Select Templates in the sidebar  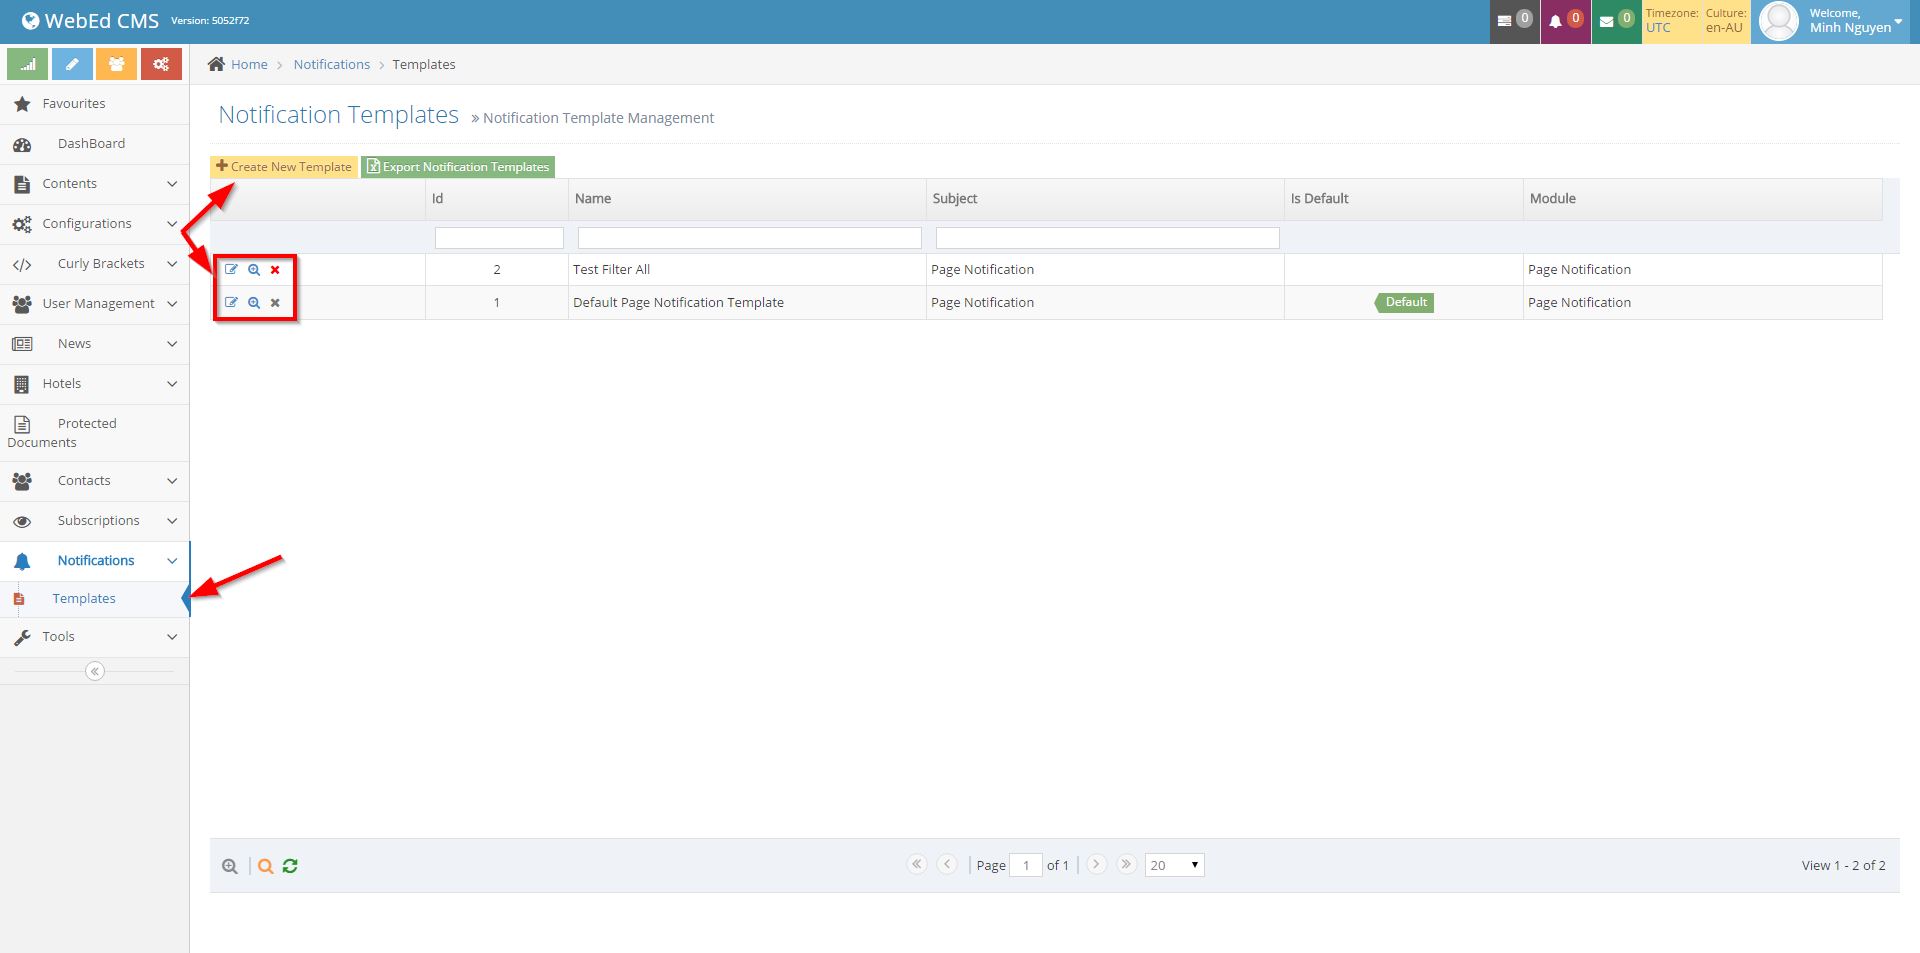(x=84, y=599)
